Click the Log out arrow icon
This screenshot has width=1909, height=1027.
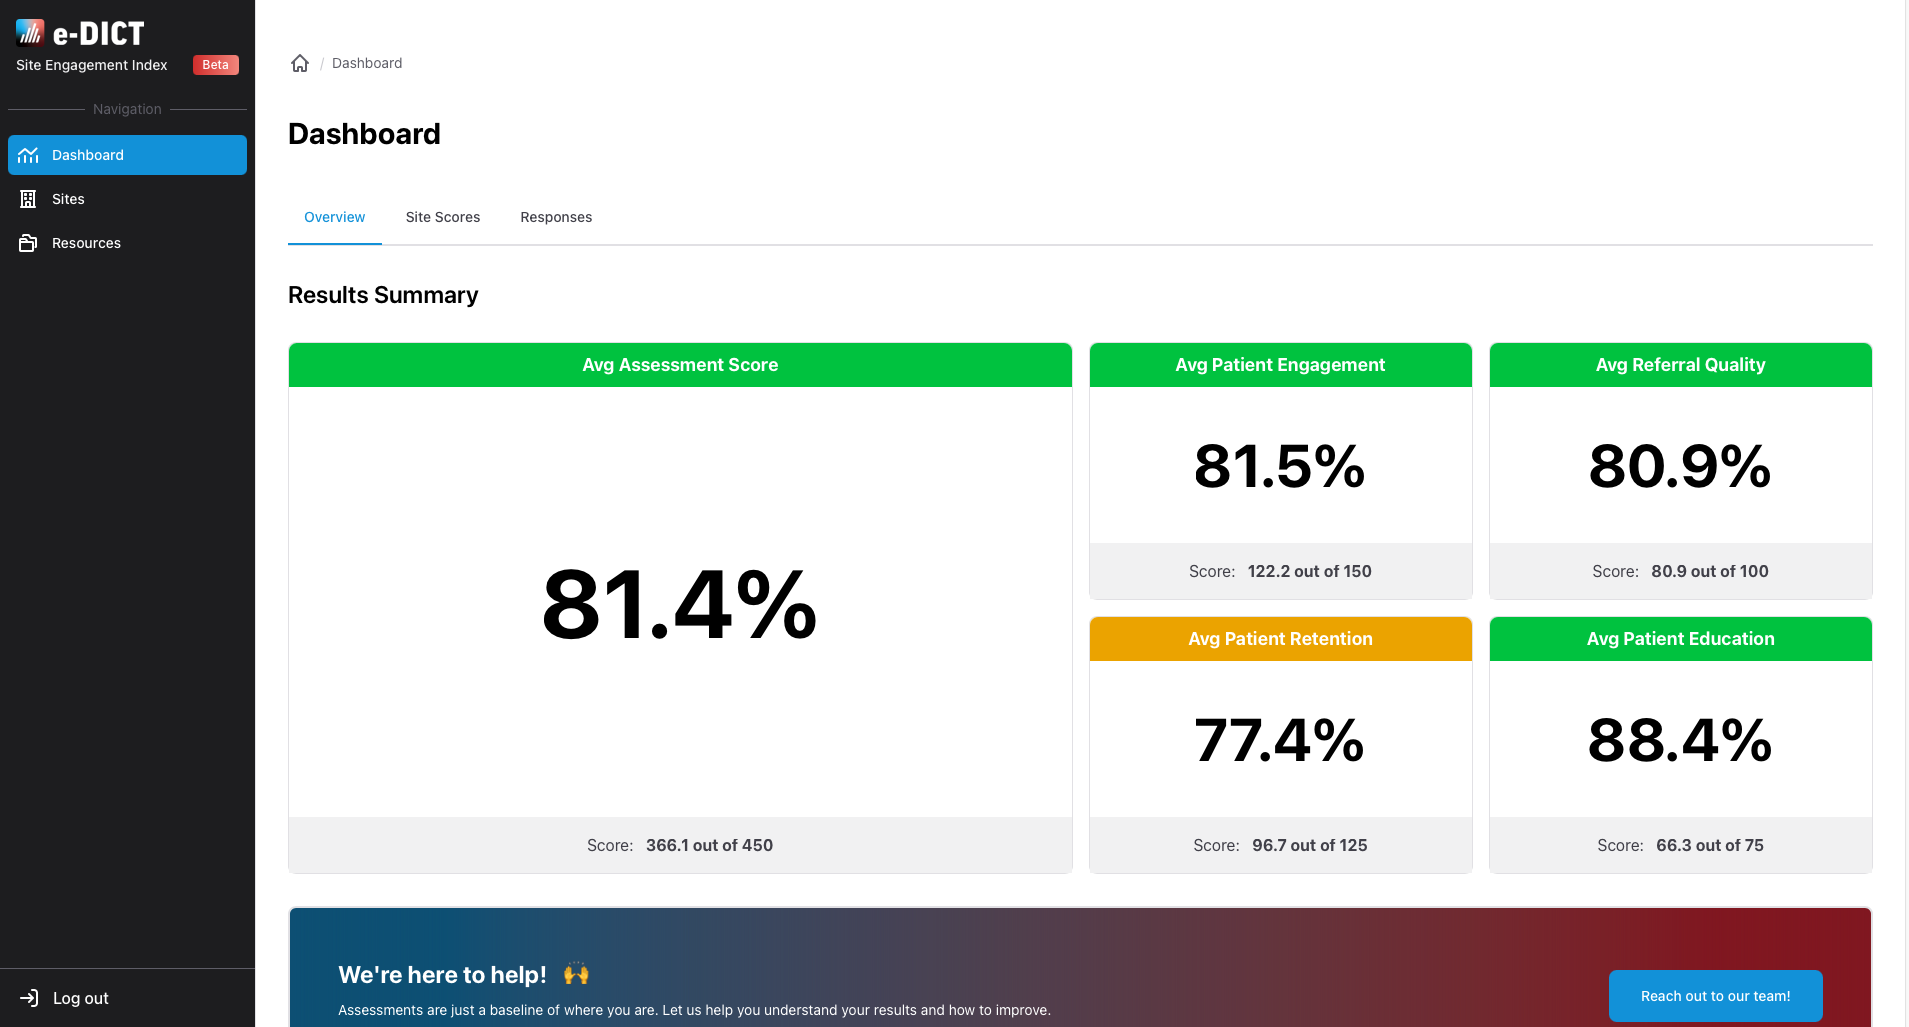click(29, 998)
